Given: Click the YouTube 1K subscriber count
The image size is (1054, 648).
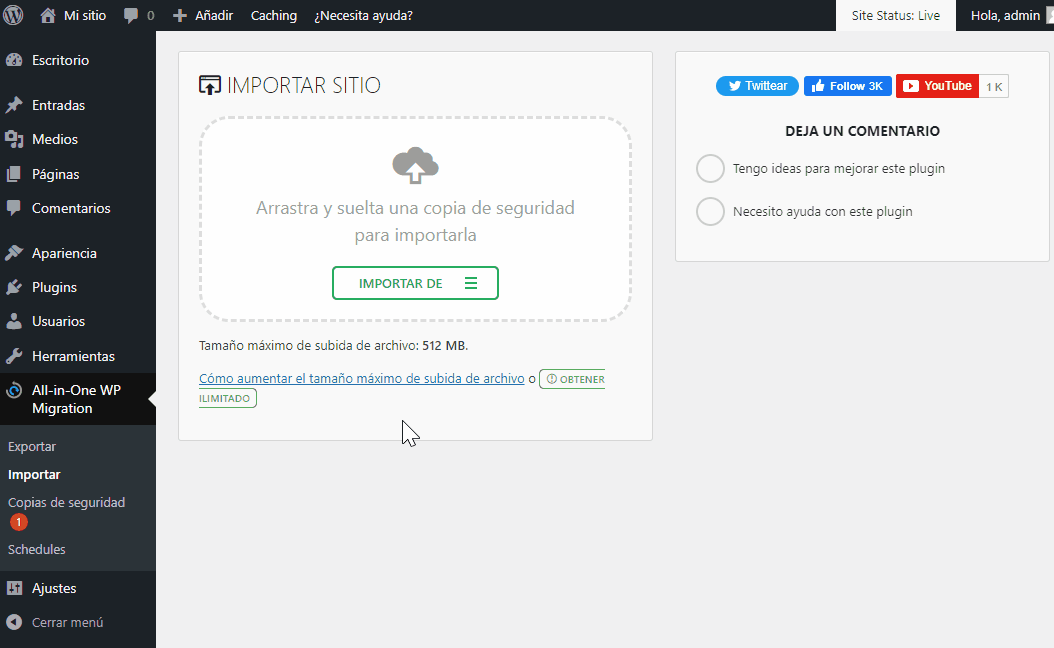Looking at the screenshot, I should pyautogui.click(x=994, y=86).
